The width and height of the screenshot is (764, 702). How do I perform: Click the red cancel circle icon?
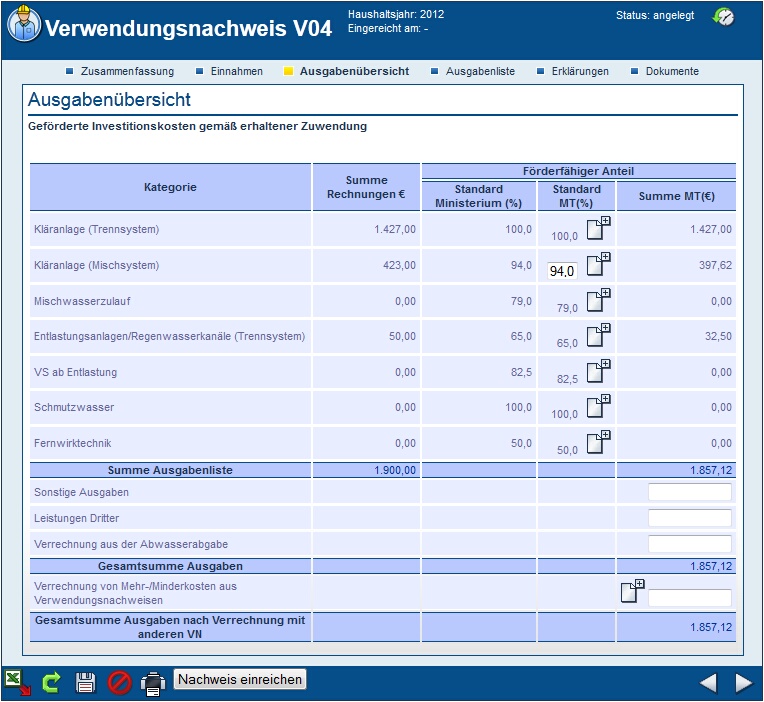click(x=119, y=683)
